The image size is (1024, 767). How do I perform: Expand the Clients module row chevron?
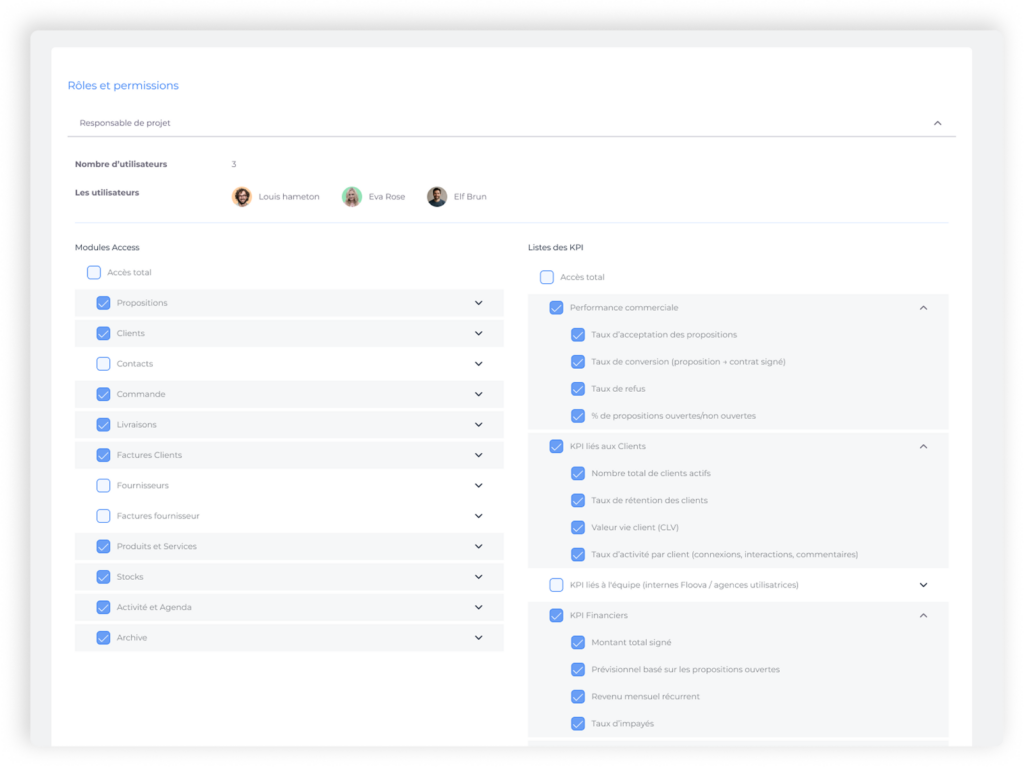[x=478, y=334]
